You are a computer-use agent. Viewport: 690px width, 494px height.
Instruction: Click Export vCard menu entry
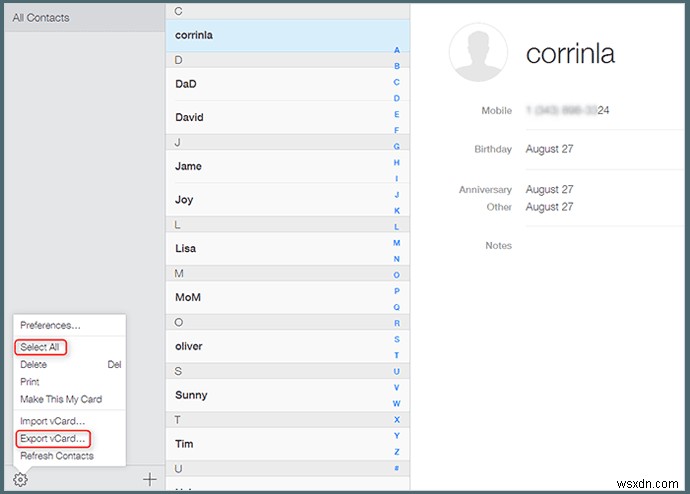pyautogui.click(x=53, y=438)
